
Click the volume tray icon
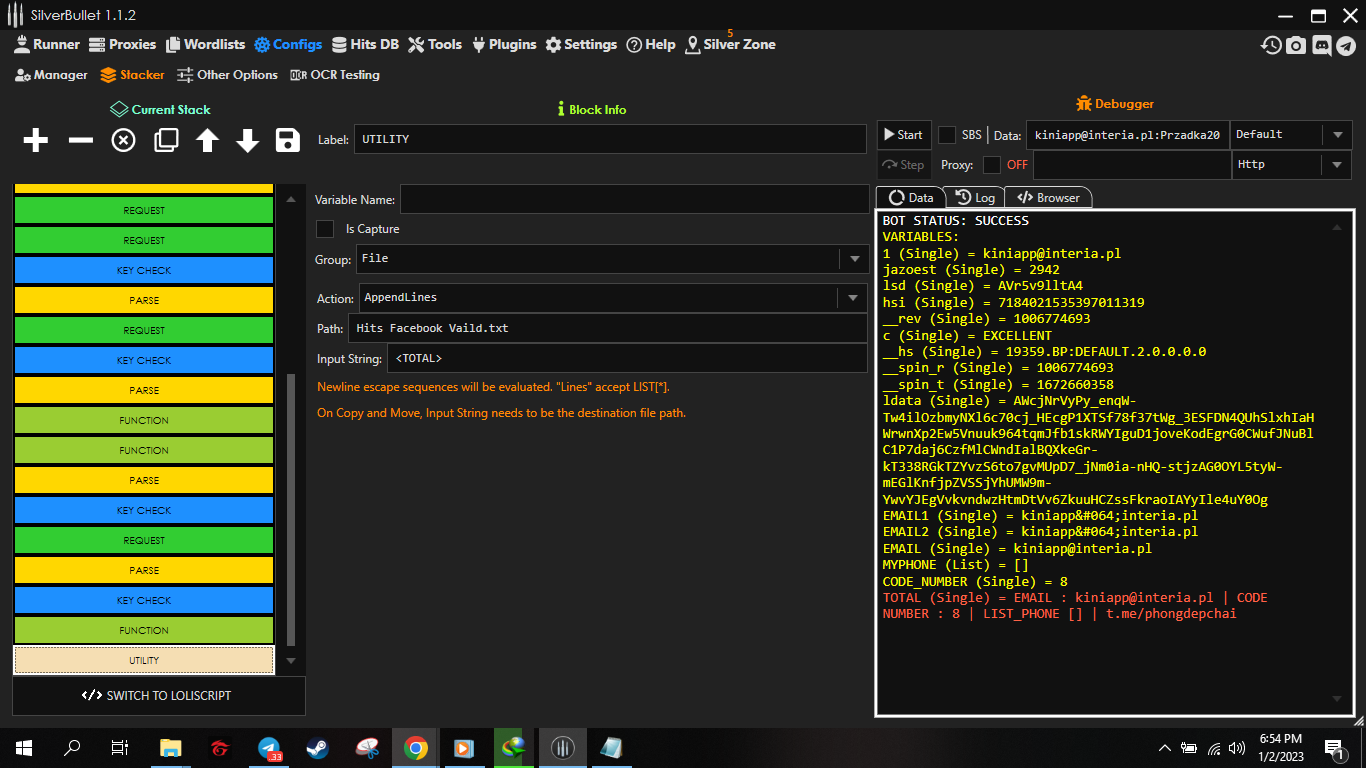coord(1238,747)
